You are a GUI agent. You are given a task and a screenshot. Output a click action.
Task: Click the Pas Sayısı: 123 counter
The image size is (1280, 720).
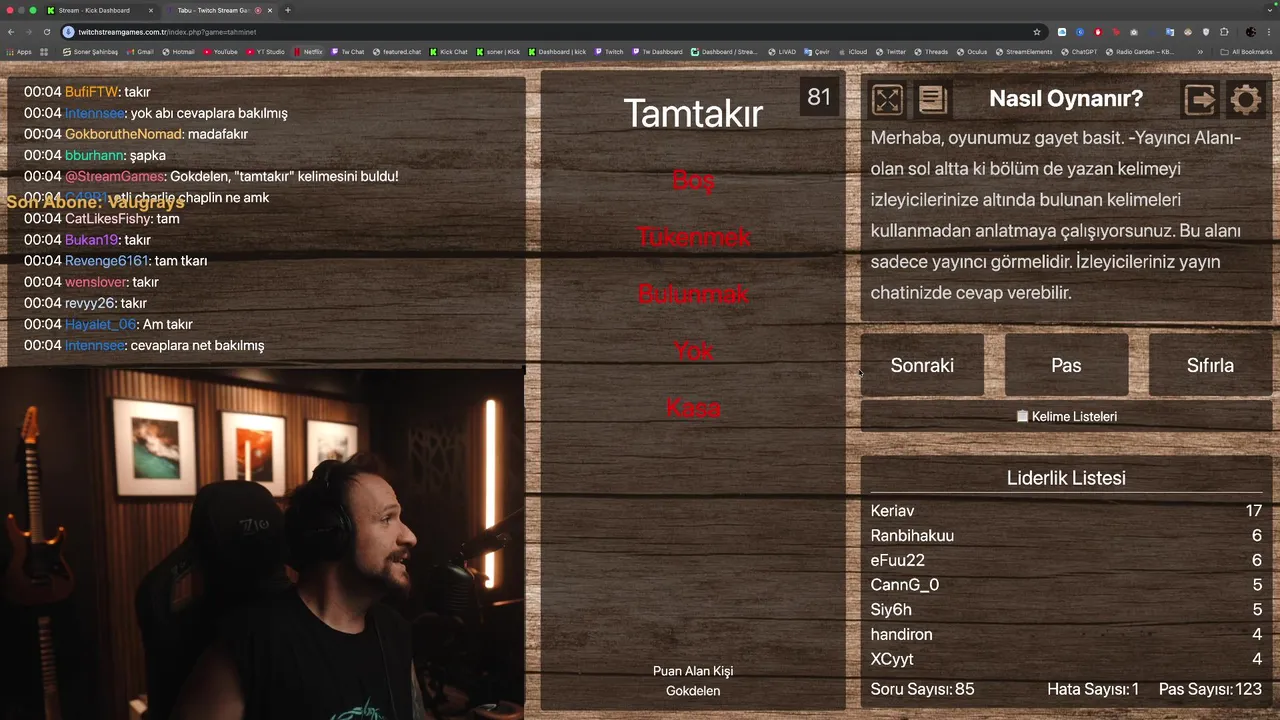point(1210,689)
